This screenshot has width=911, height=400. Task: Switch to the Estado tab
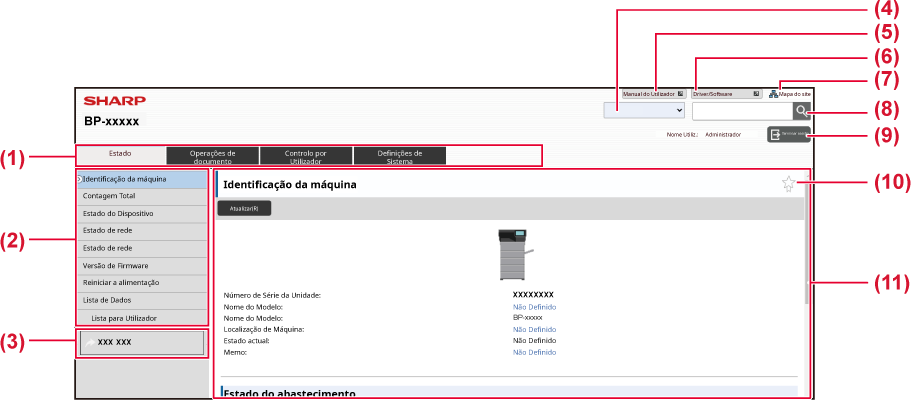(x=120, y=155)
